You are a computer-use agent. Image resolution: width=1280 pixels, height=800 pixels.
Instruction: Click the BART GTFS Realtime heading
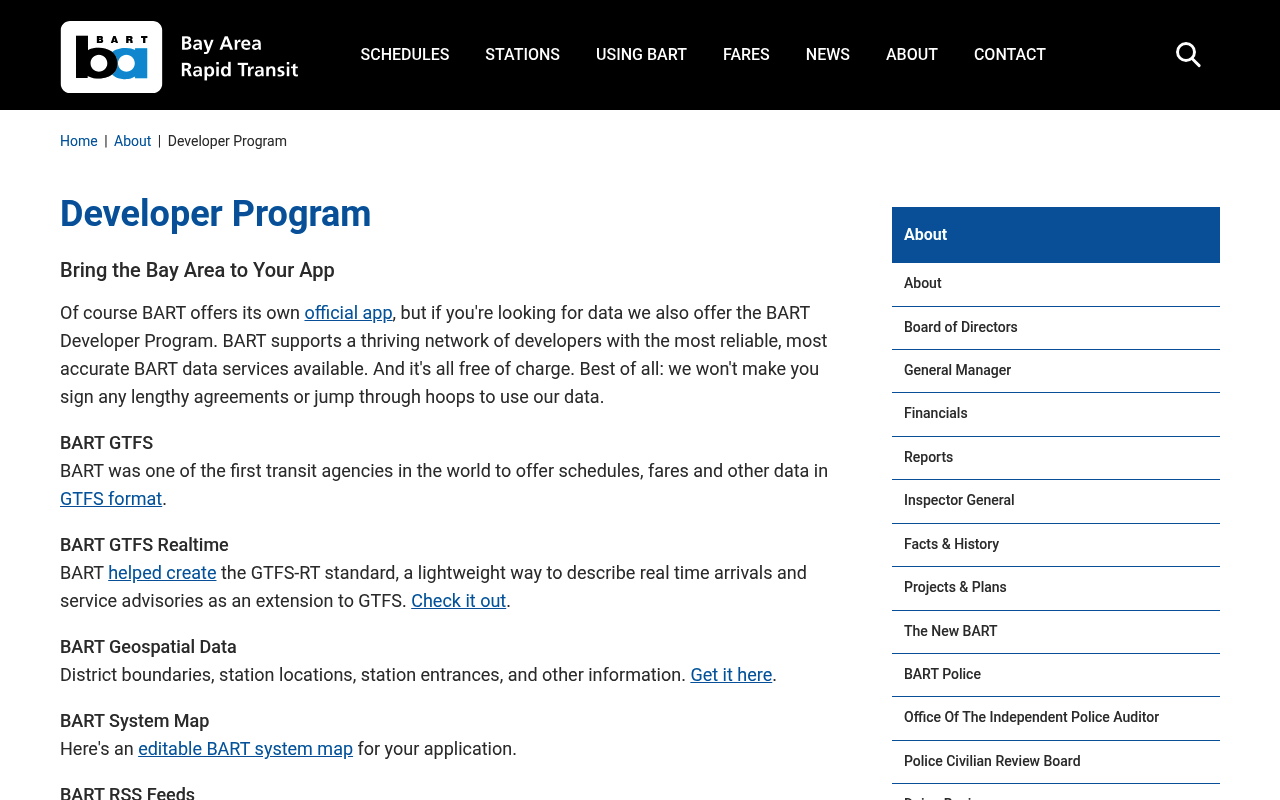(144, 545)
